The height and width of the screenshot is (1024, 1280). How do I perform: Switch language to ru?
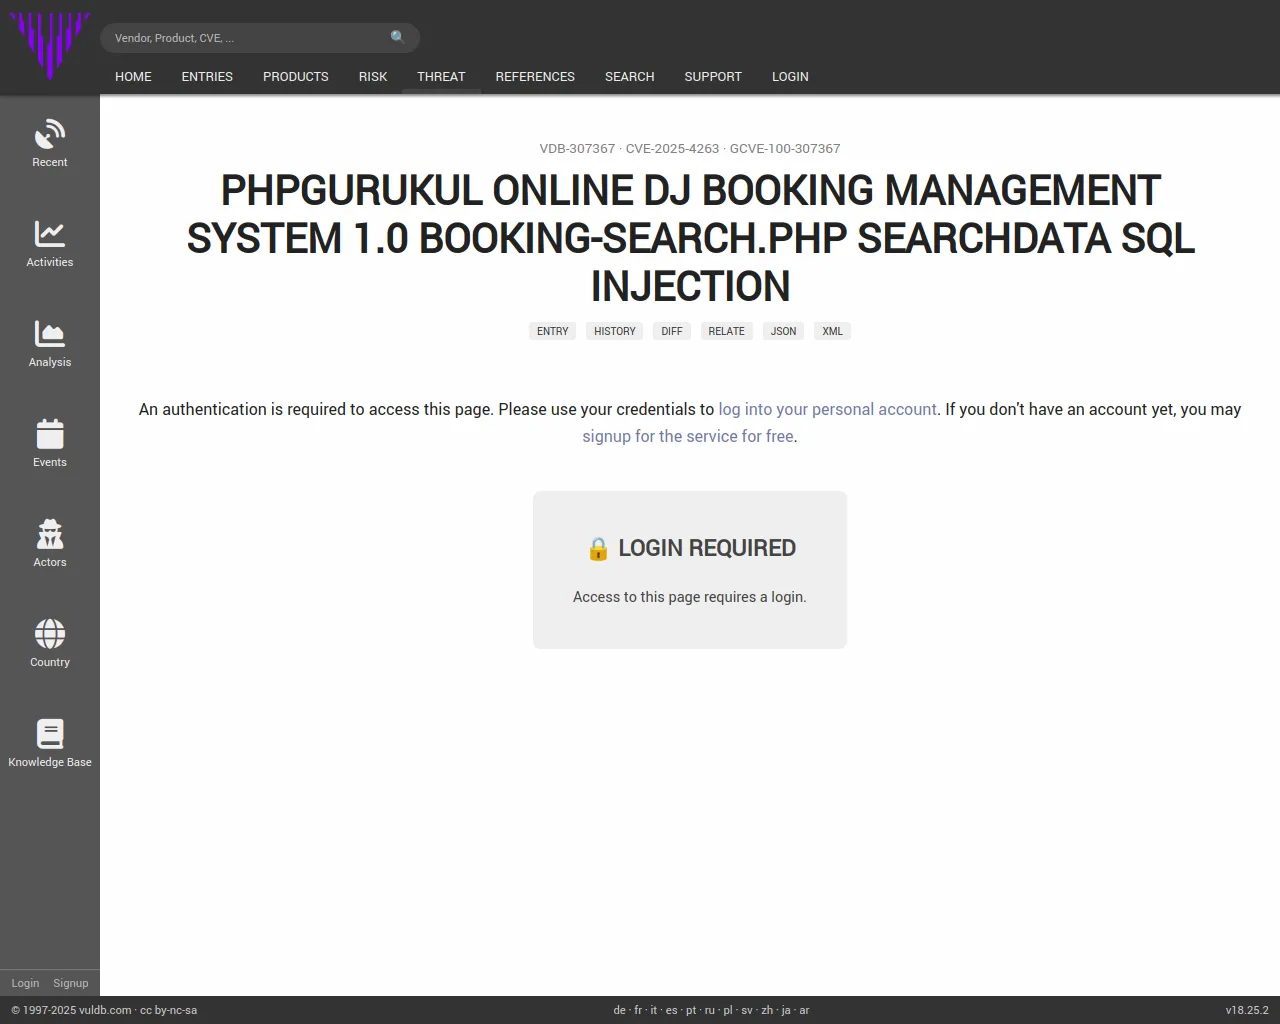(710, 1010)
